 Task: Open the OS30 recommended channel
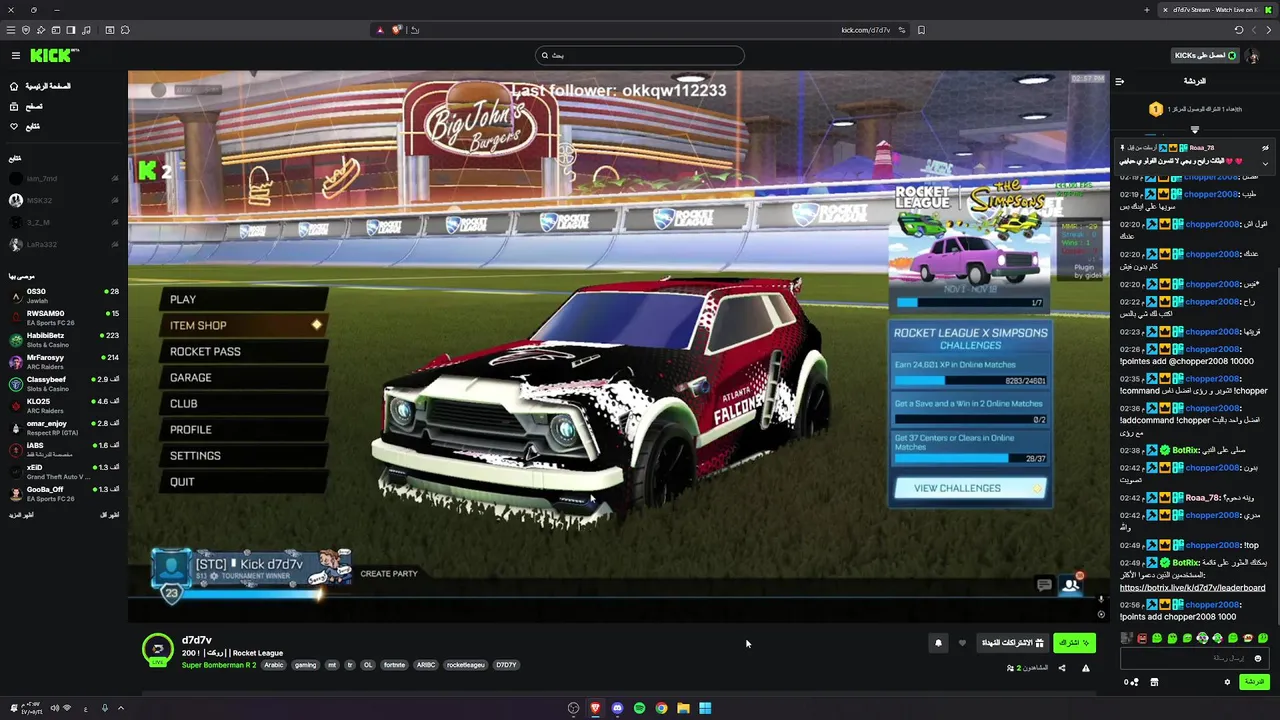64,295
